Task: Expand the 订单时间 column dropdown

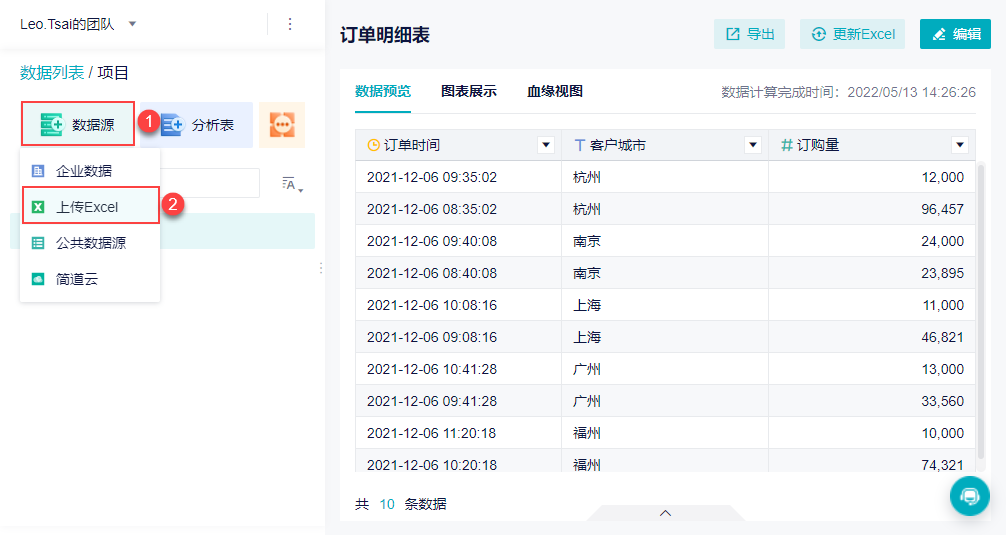Action: click(x=546, y=145)
